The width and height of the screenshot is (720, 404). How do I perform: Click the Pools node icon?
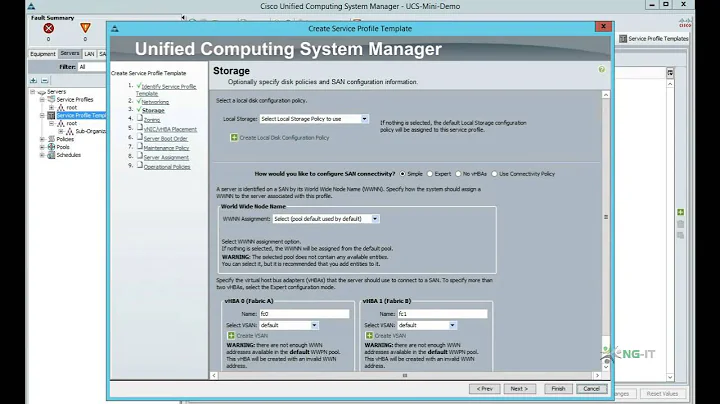click(x=51, y=147)
